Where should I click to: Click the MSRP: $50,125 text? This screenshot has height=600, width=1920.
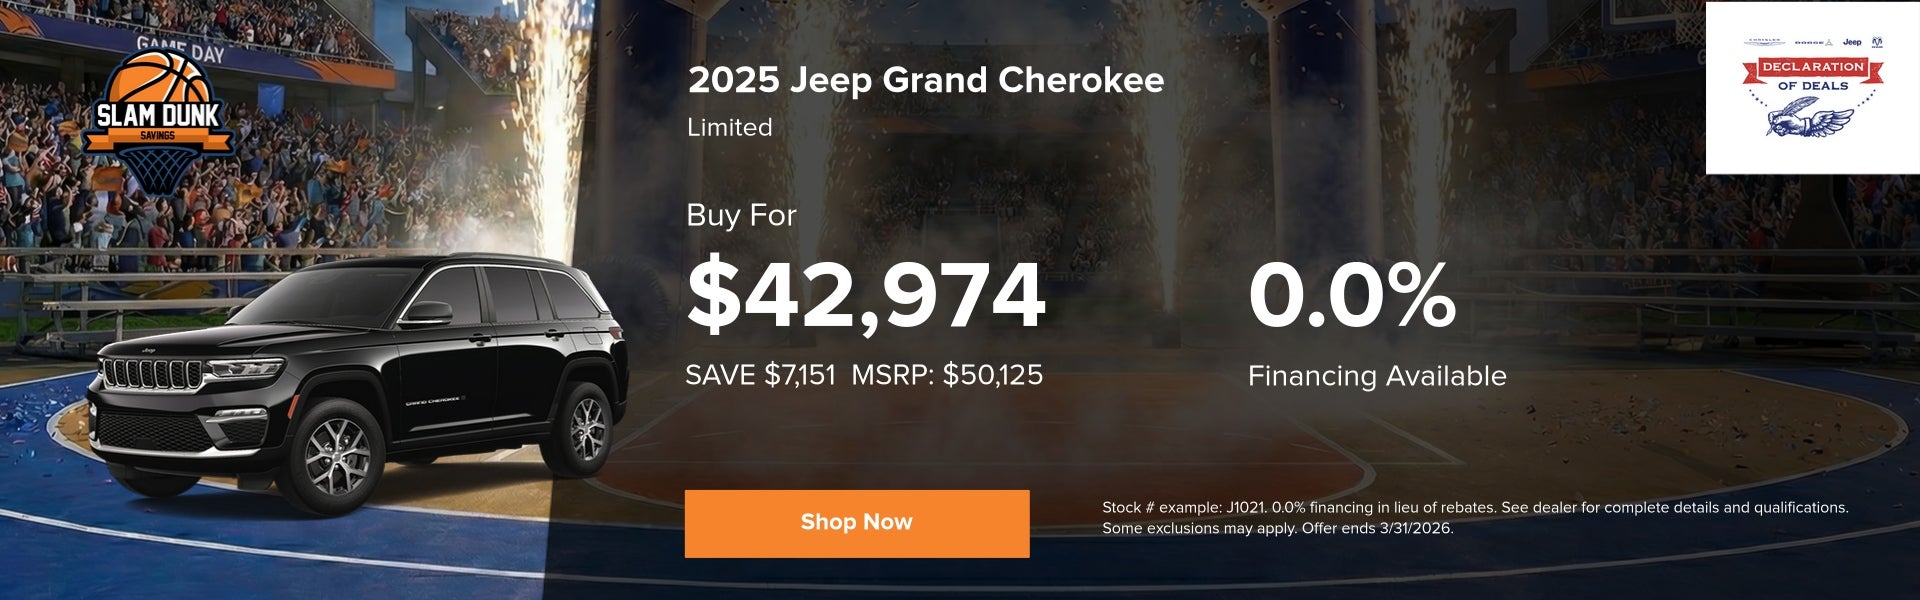click(946, 375)
